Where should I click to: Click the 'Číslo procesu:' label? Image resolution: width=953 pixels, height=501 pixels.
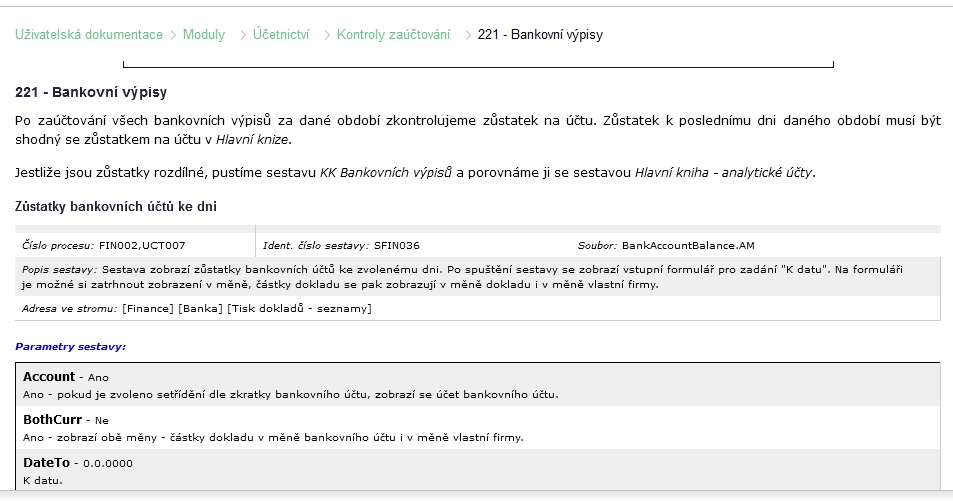click(x=59, y=246)
